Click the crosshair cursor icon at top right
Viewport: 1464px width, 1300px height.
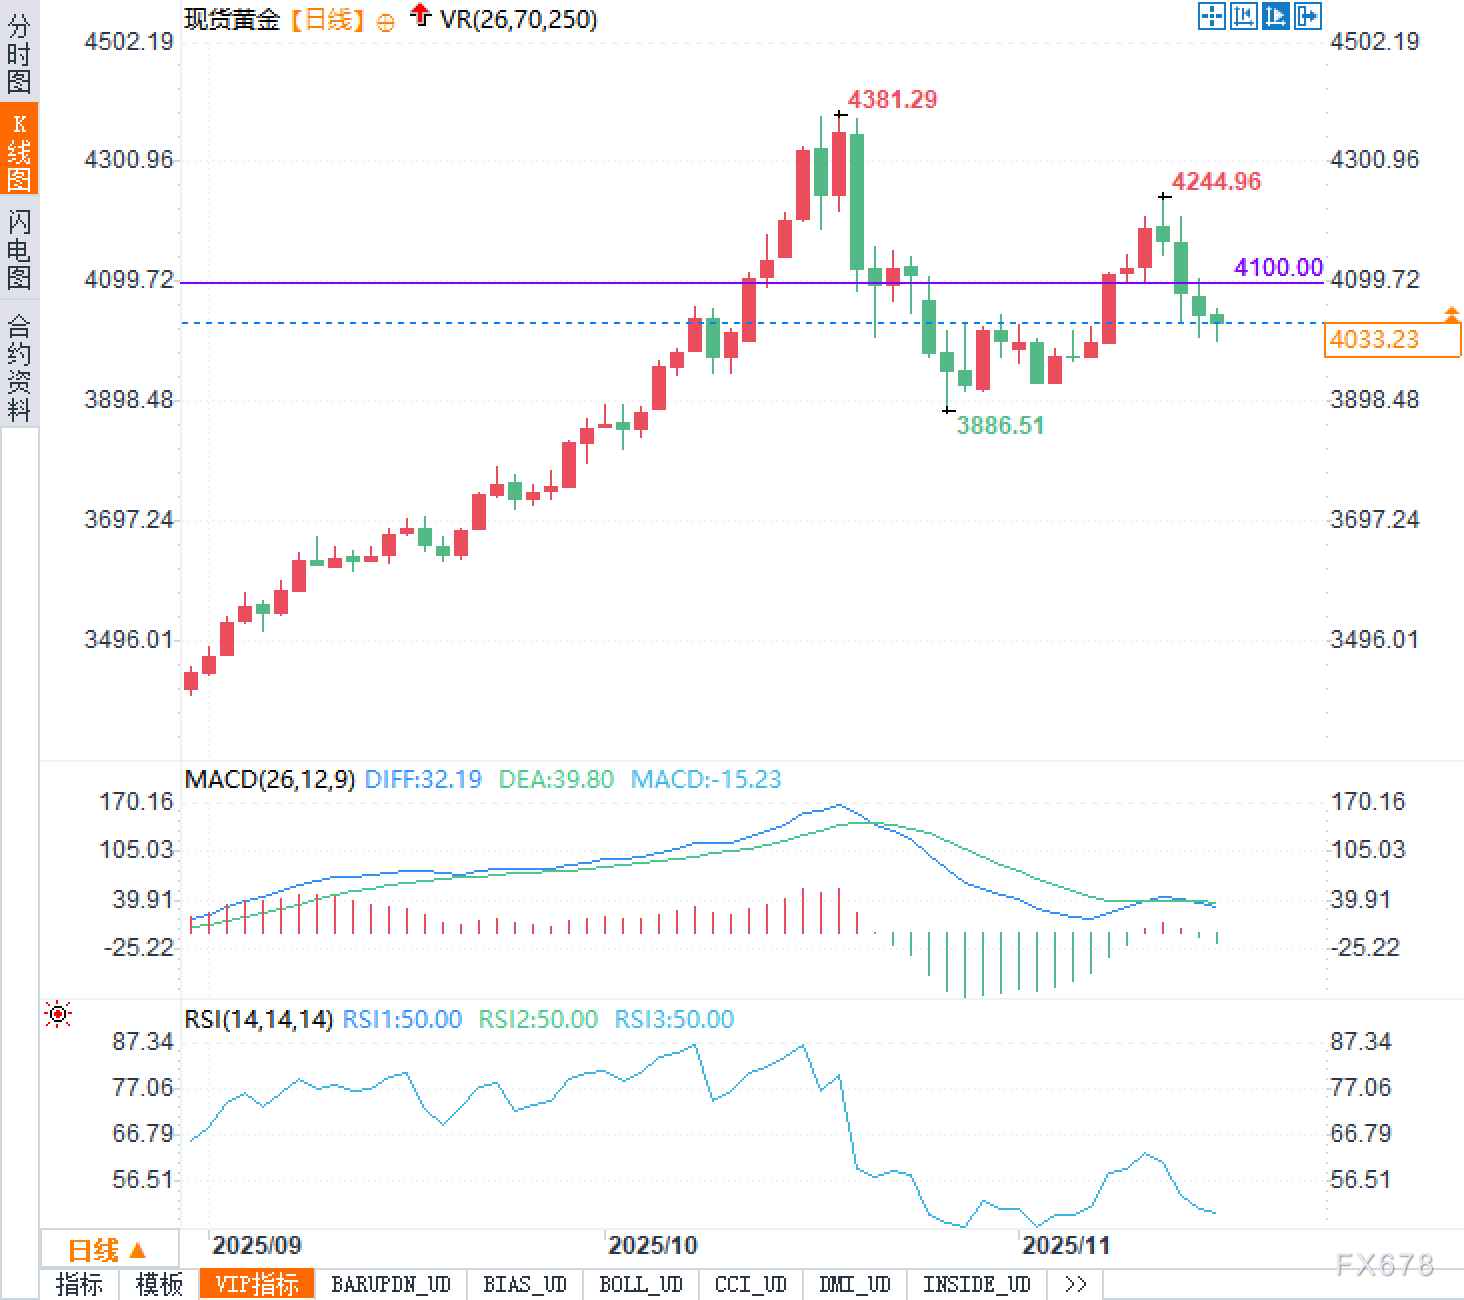click(1211, 16)
